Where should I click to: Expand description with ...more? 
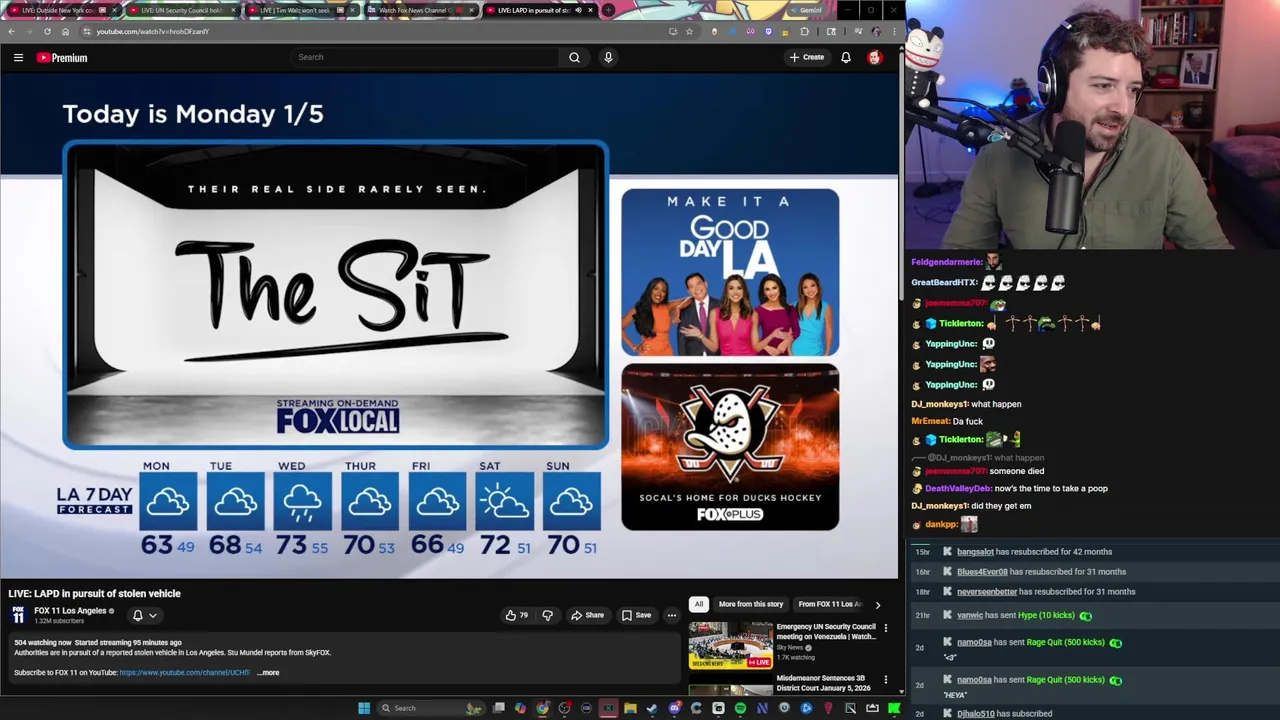click(x=268, y=672)
